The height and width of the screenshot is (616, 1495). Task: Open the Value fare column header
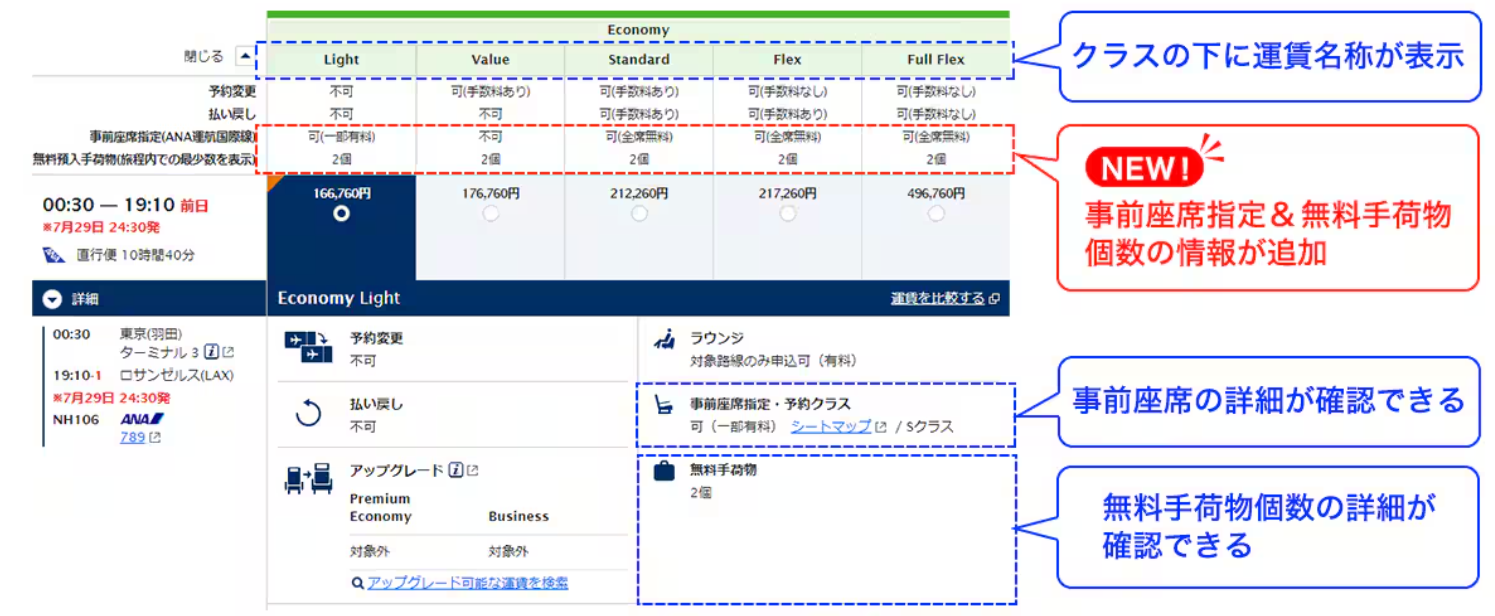(x=490, y=59)
